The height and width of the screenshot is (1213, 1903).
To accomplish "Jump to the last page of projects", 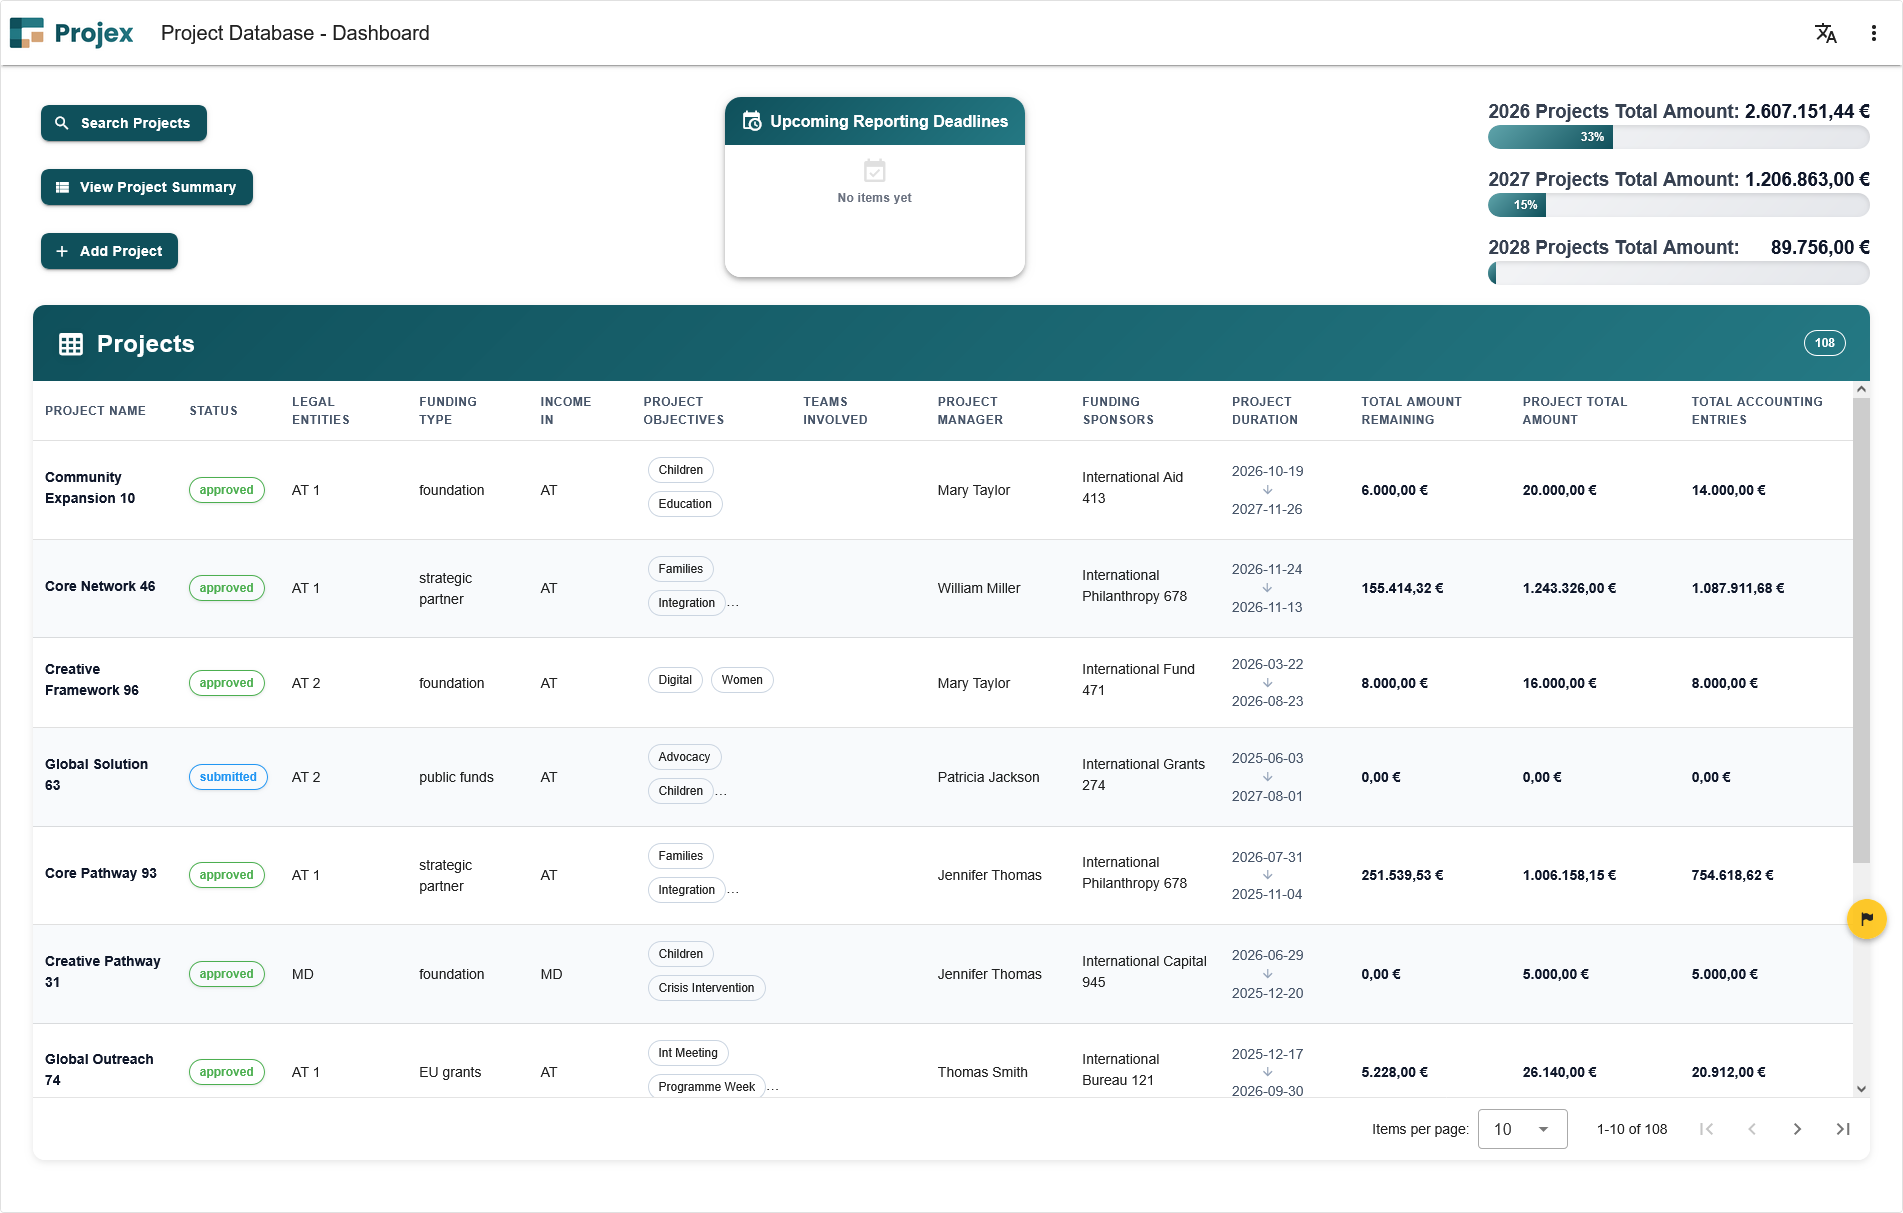I will [x=1843, y=1128].
